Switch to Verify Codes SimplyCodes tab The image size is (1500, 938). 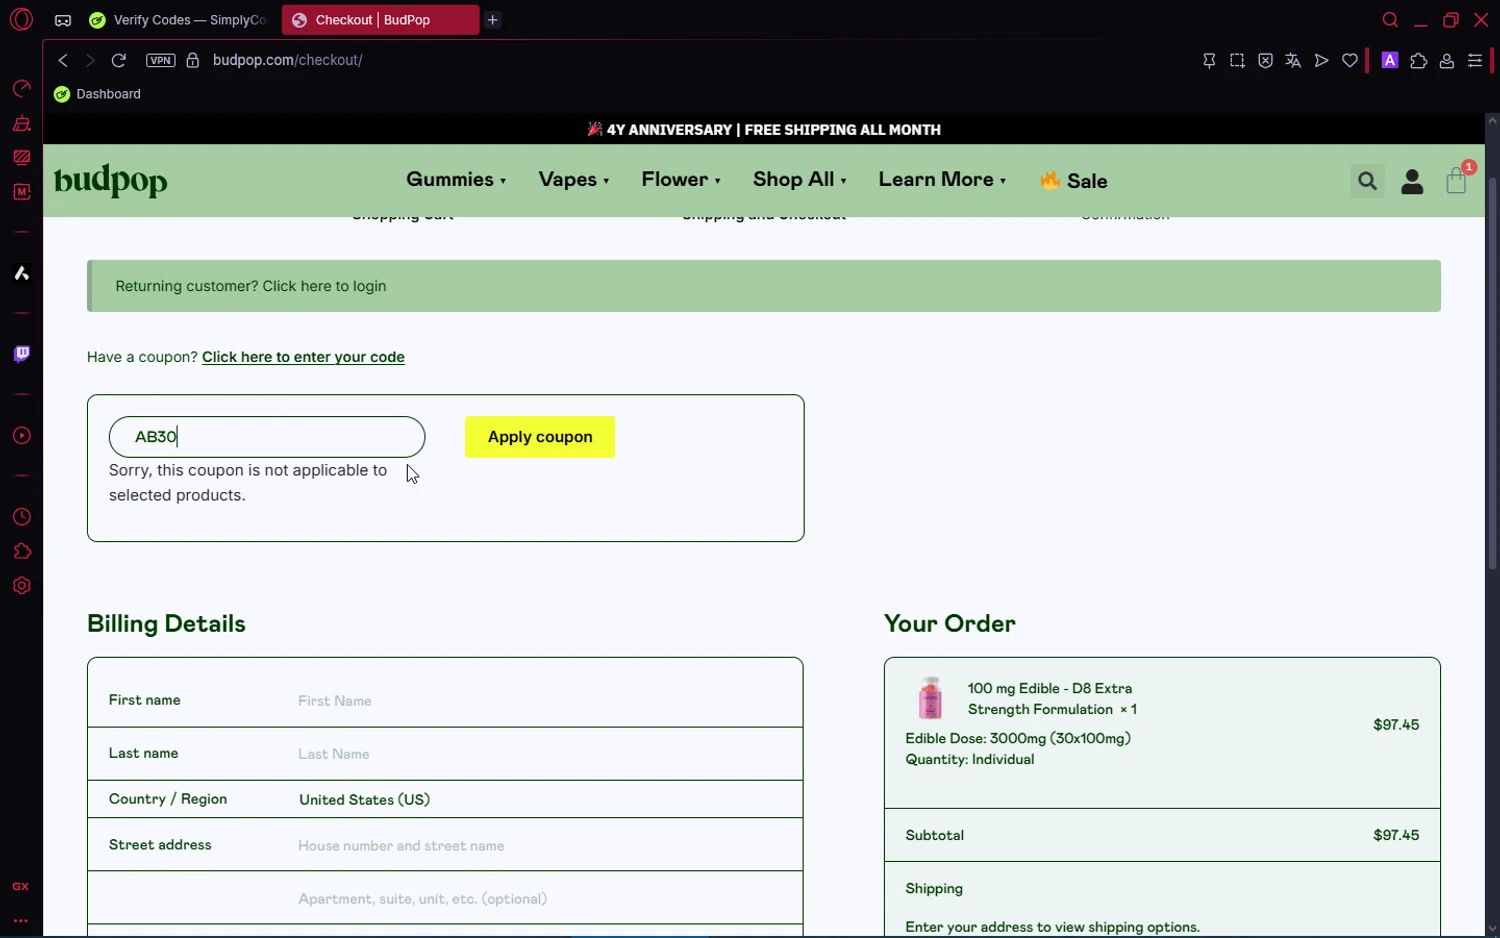click(x=178, y=20)
